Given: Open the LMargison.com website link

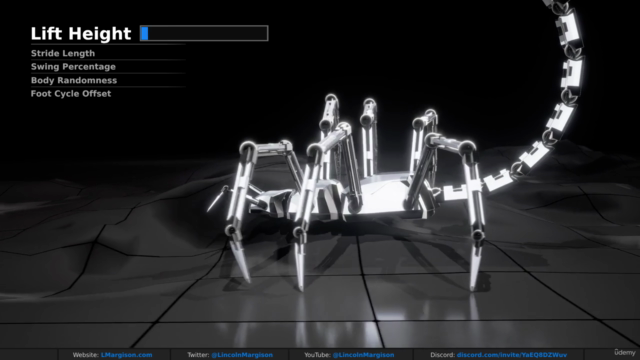Looking at the screenshot, I should pyautogui.click(x=127, y=355).
